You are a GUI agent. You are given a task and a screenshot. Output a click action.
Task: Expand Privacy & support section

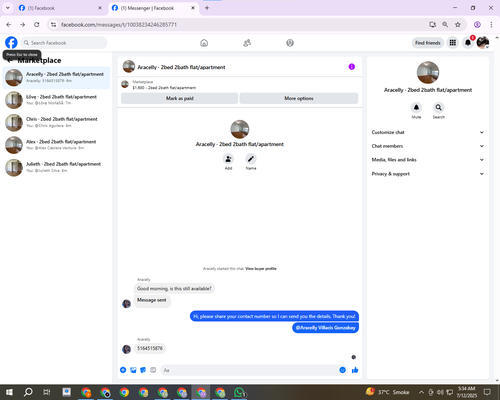coord(428,174)
